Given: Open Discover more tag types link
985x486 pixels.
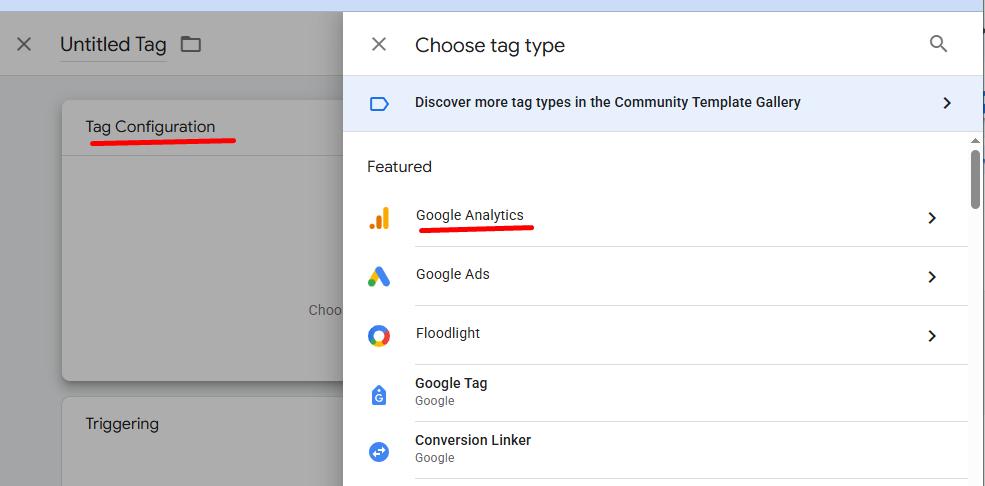Looking at the screenshot, I should (x=607, y=102).
